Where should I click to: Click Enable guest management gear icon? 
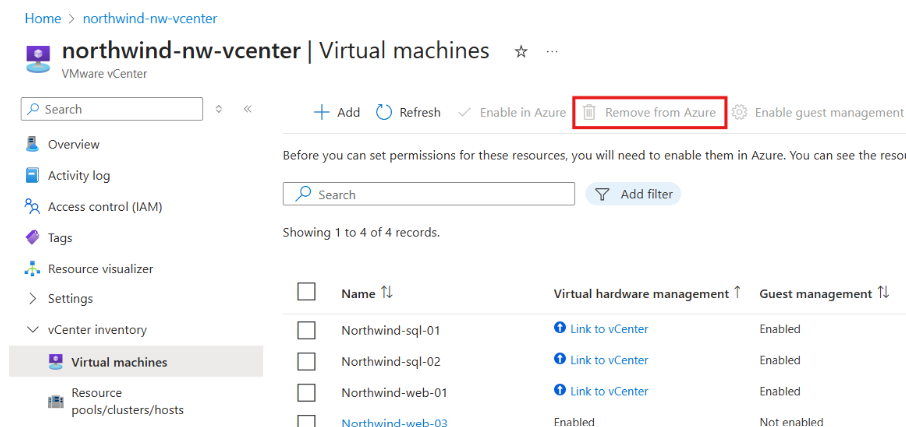pos(740,113)
